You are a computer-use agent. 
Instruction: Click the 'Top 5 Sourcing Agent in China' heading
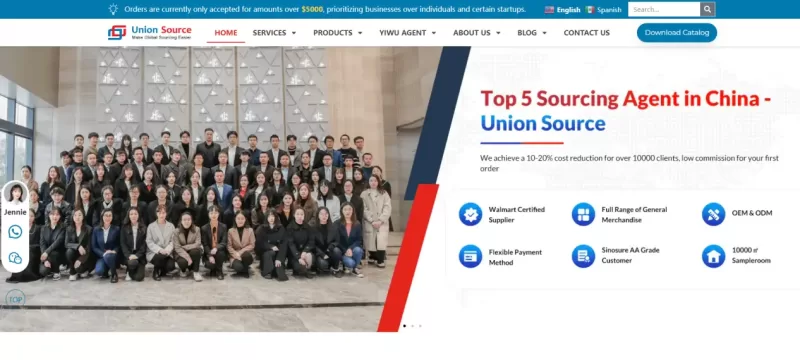626,98
